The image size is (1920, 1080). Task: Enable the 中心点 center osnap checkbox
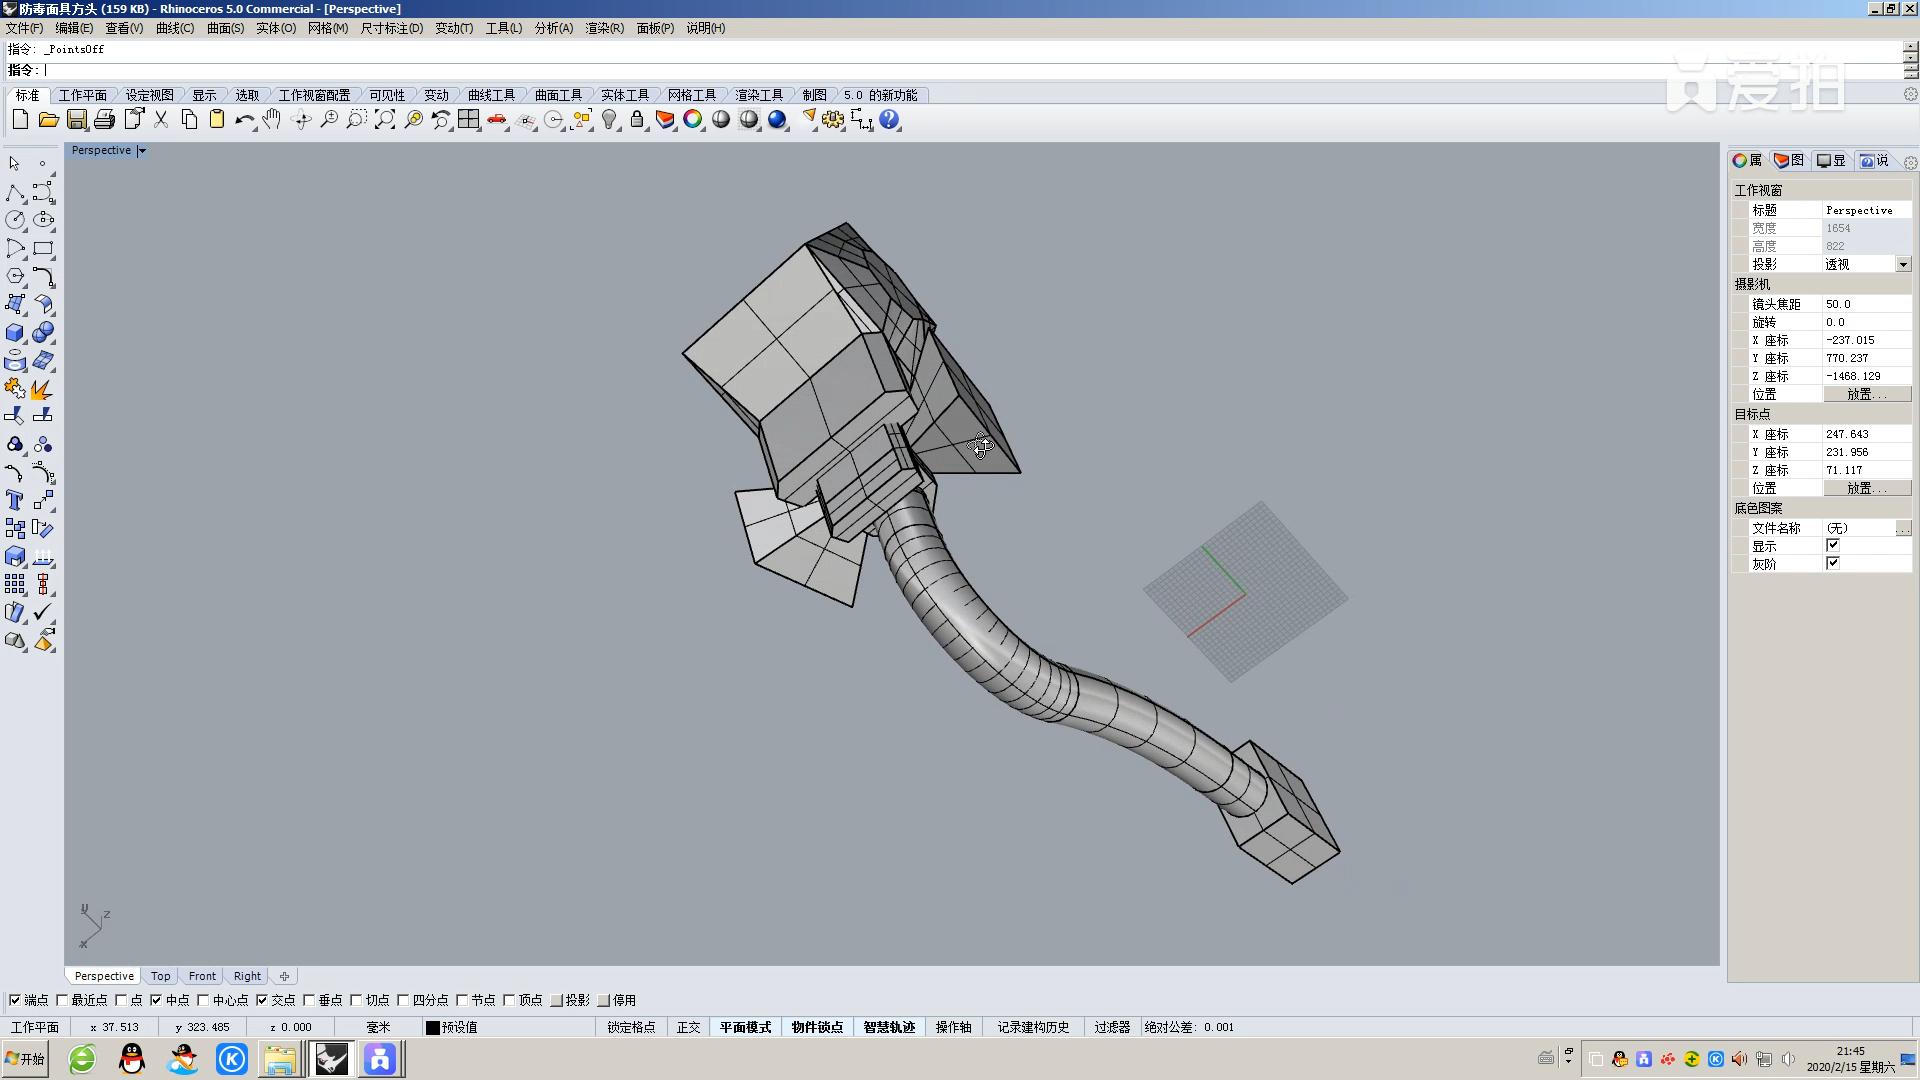pos(203,1000)
